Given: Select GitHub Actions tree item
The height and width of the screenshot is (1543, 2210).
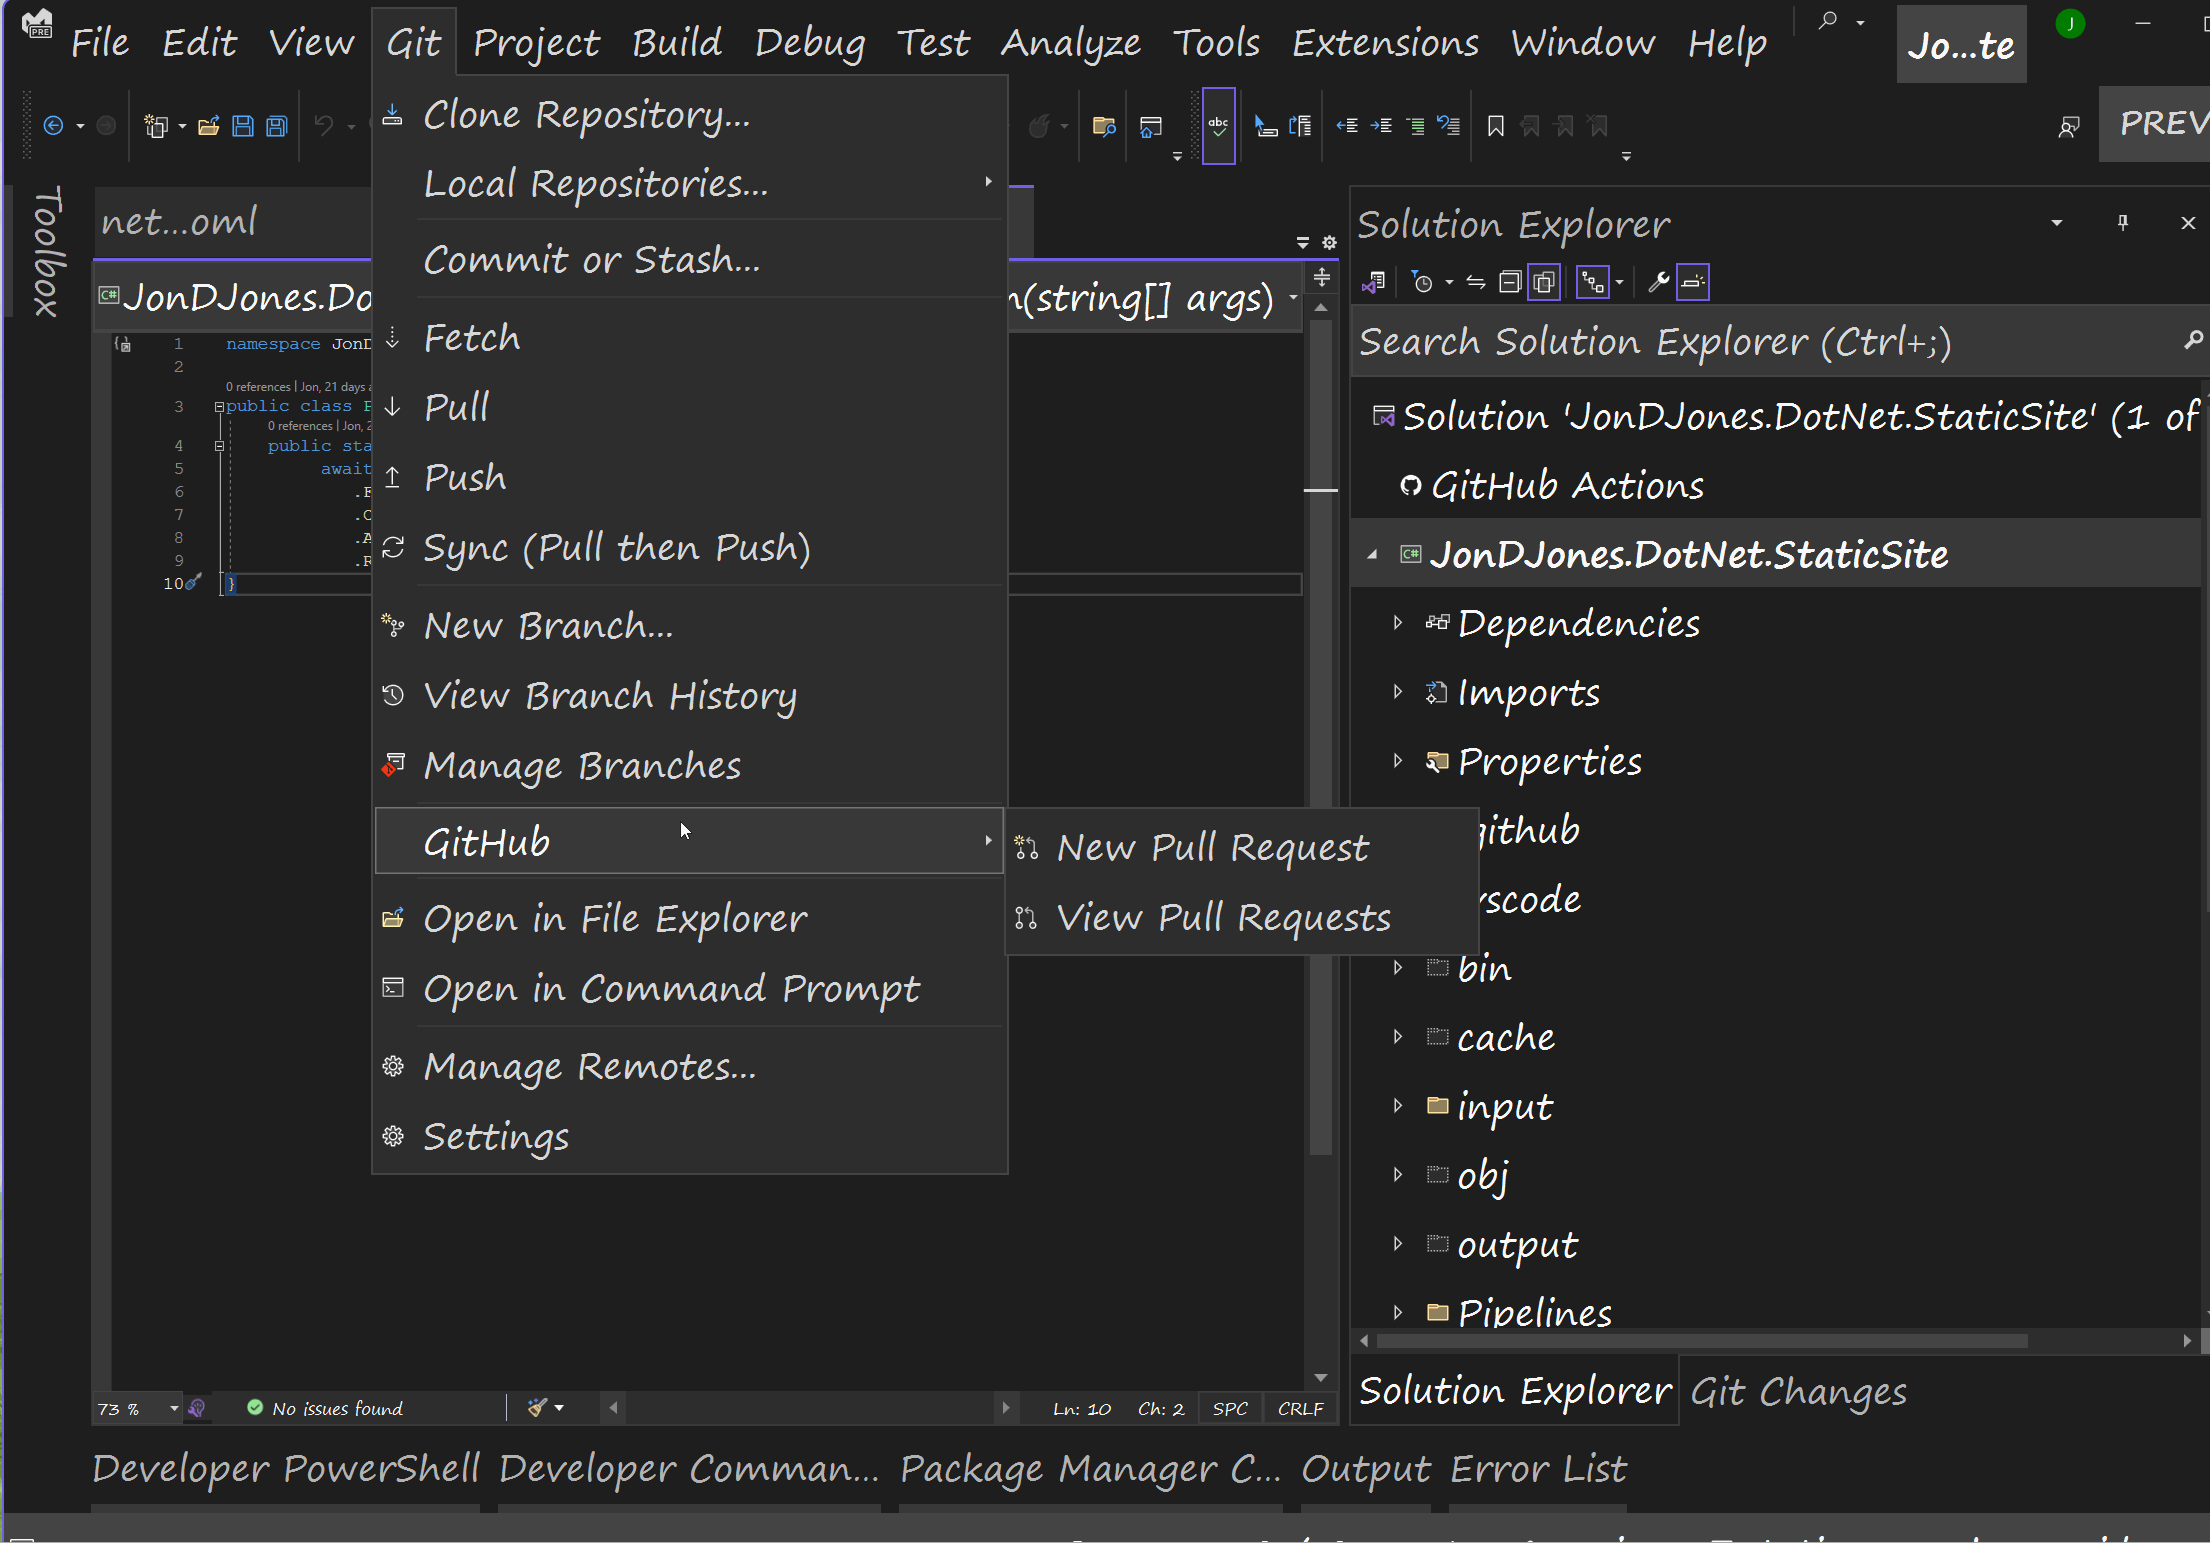Looking at the screenshot, I should (1567, 485).
